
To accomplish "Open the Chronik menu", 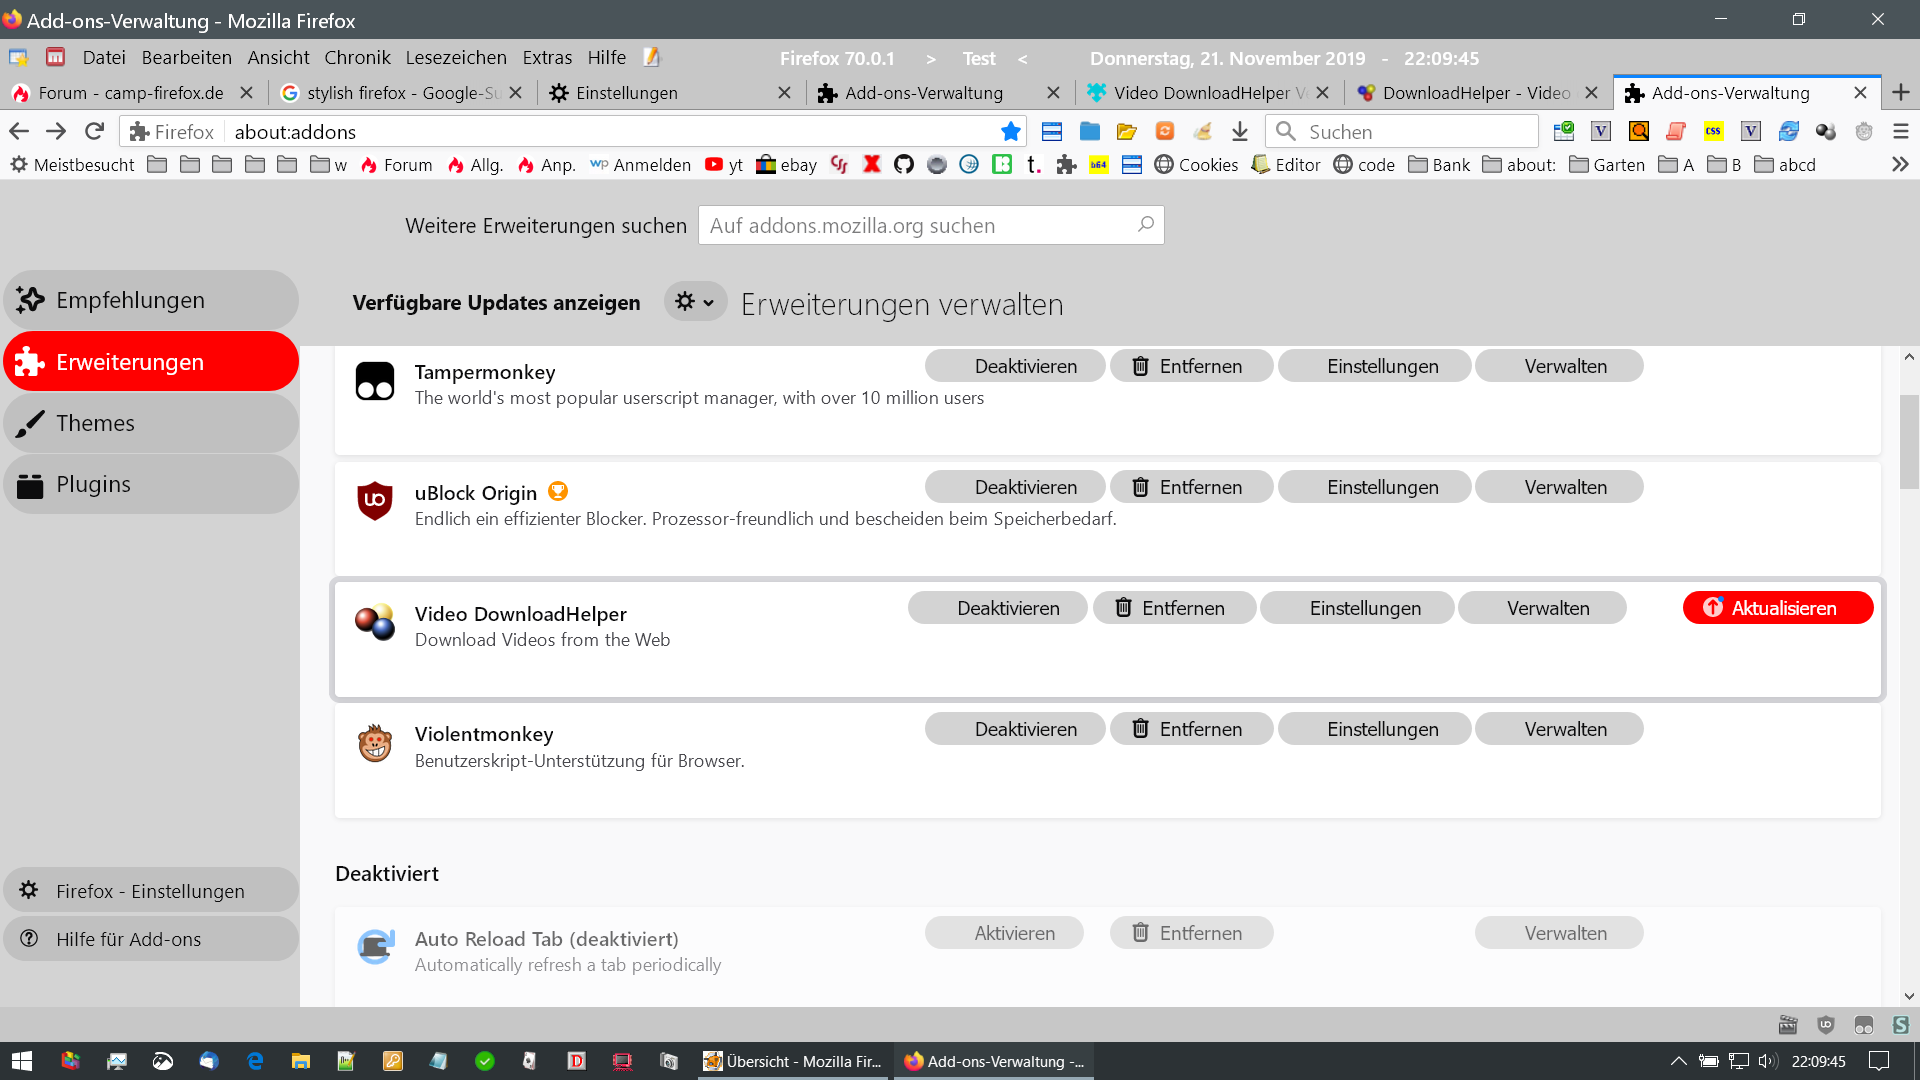I will tap(357, 57).
